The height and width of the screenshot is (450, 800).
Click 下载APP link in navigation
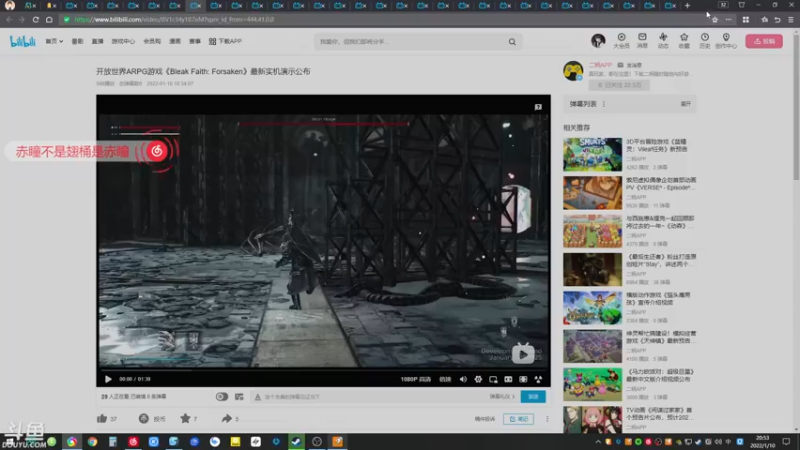pyautogui.click(x=225, y=41)
